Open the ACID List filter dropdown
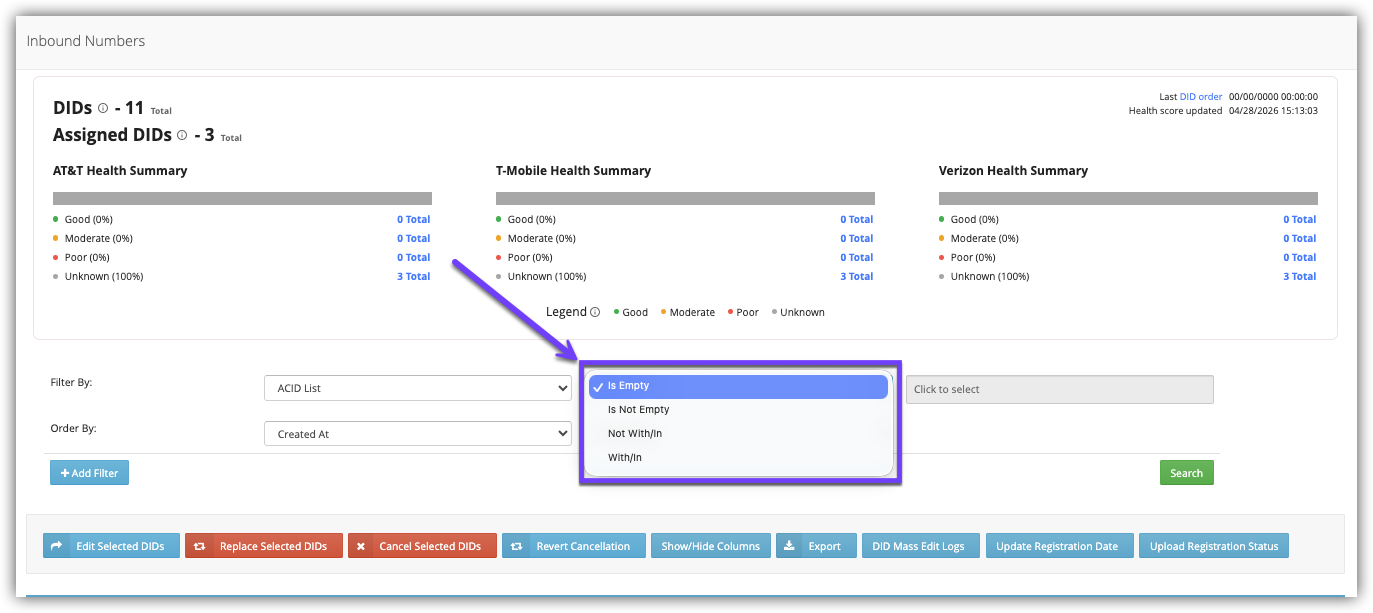1373x613 pixels. [417, 388]
